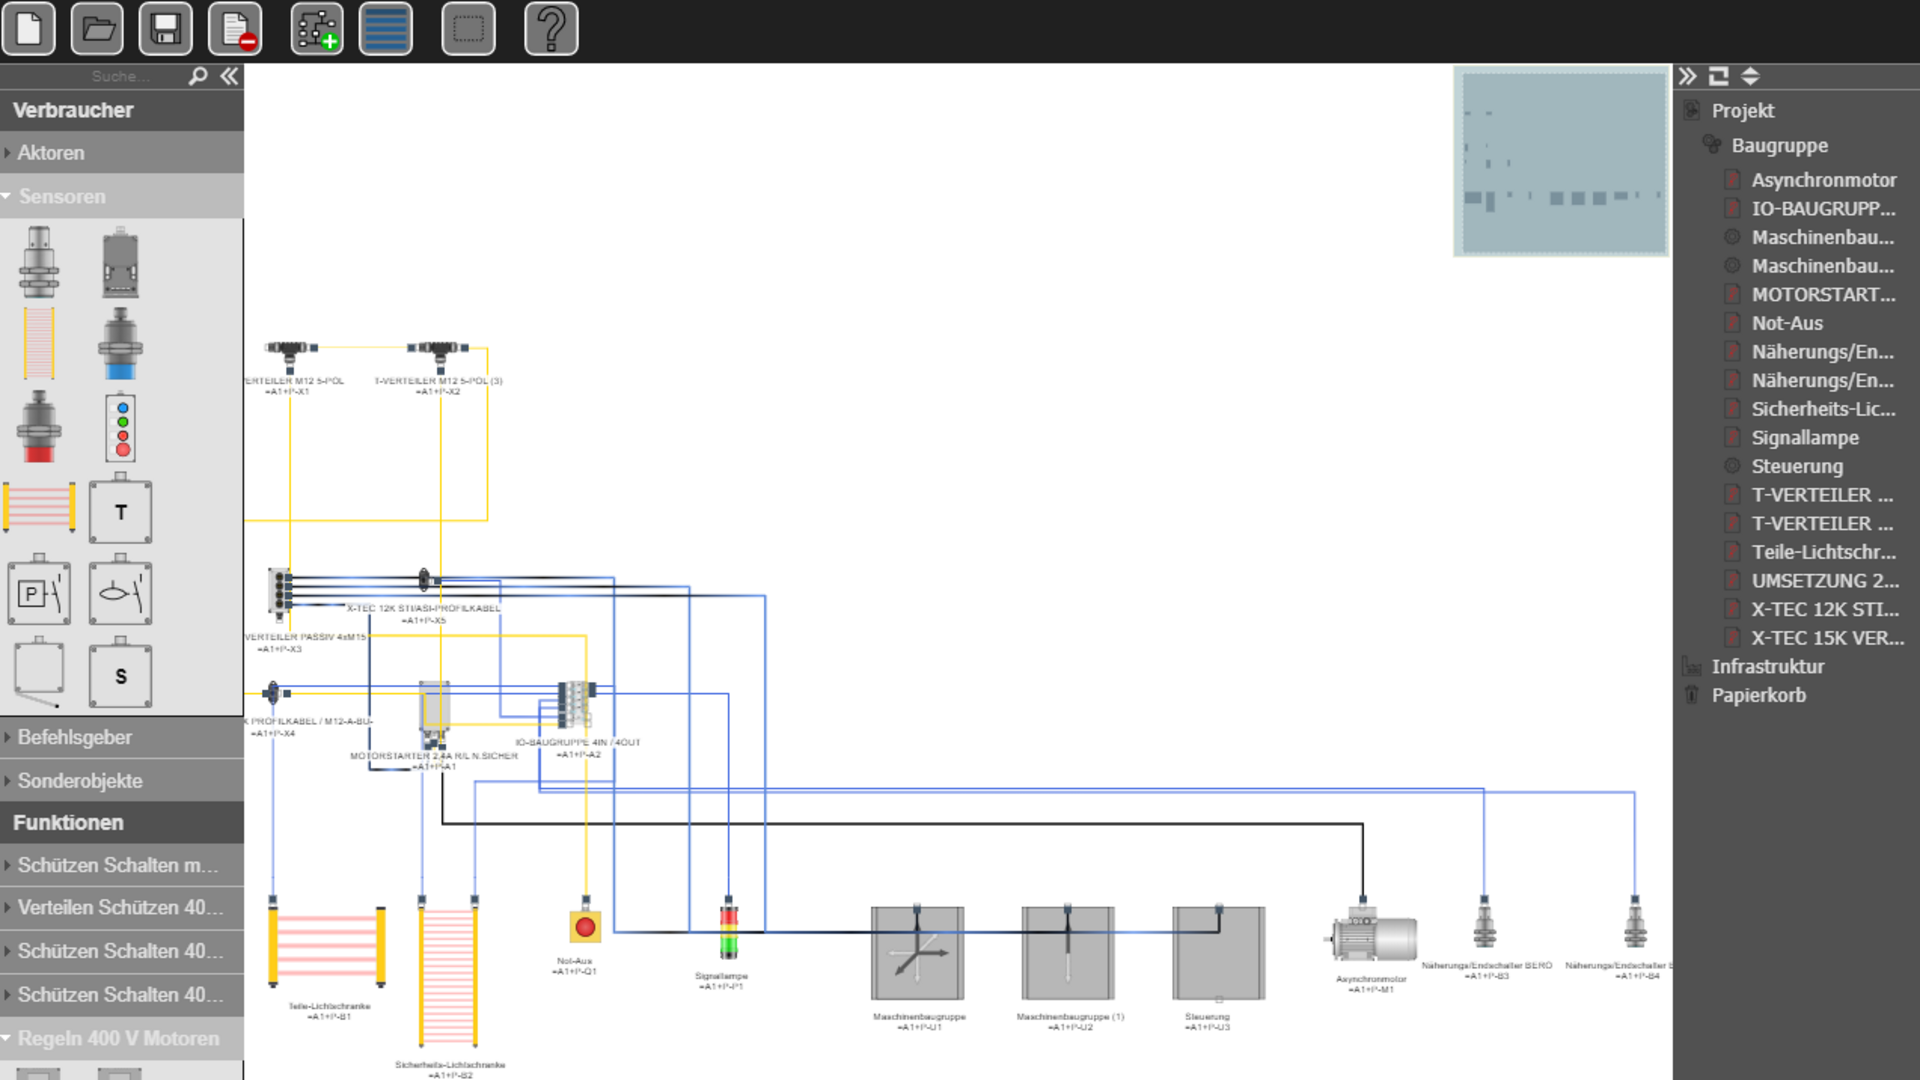1920x1080 pixels.
Task: Collapse the Sensoren section
Action: [61, 197]
